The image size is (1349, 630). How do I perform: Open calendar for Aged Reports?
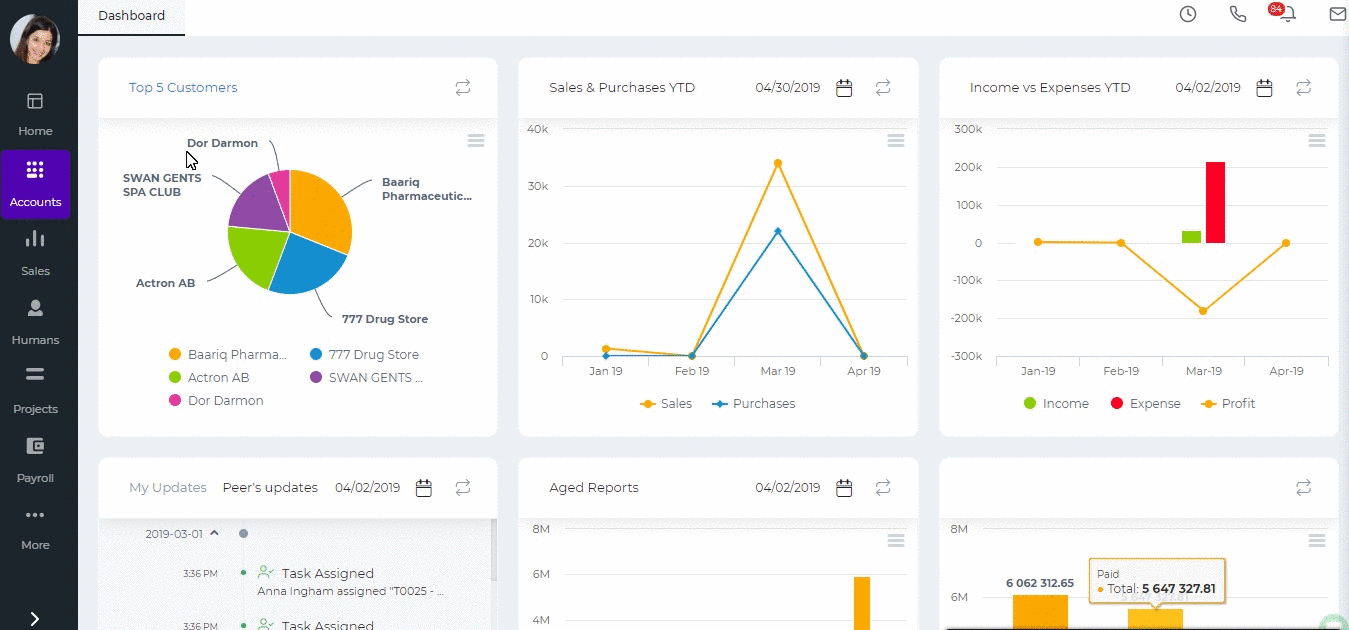tap(844, 488)
